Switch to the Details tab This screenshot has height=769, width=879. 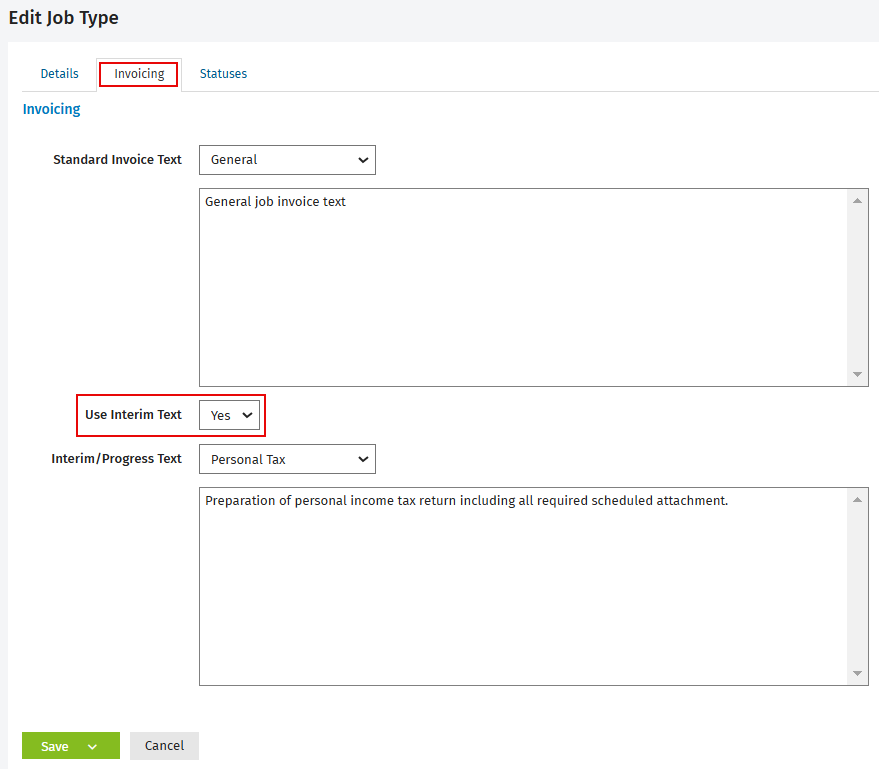[59, 74]
